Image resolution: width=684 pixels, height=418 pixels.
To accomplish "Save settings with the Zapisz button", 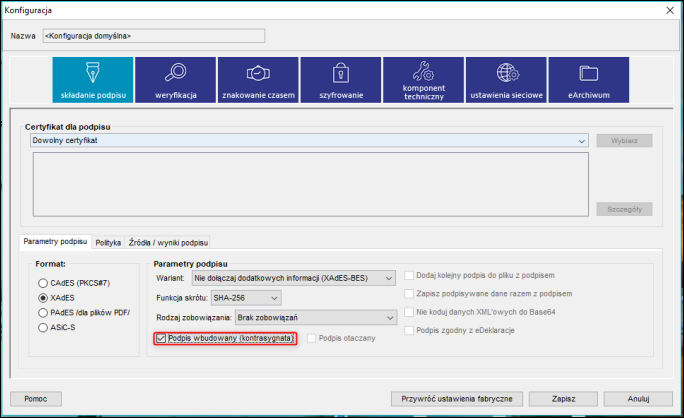I will pos(563,399).
